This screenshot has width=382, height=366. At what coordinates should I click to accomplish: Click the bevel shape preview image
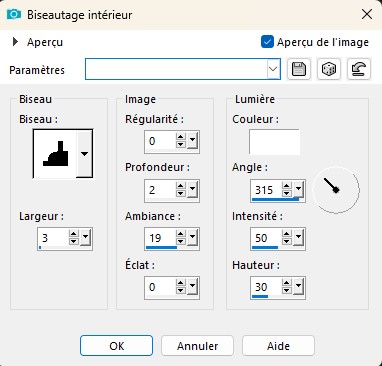(x=55, y=154)
